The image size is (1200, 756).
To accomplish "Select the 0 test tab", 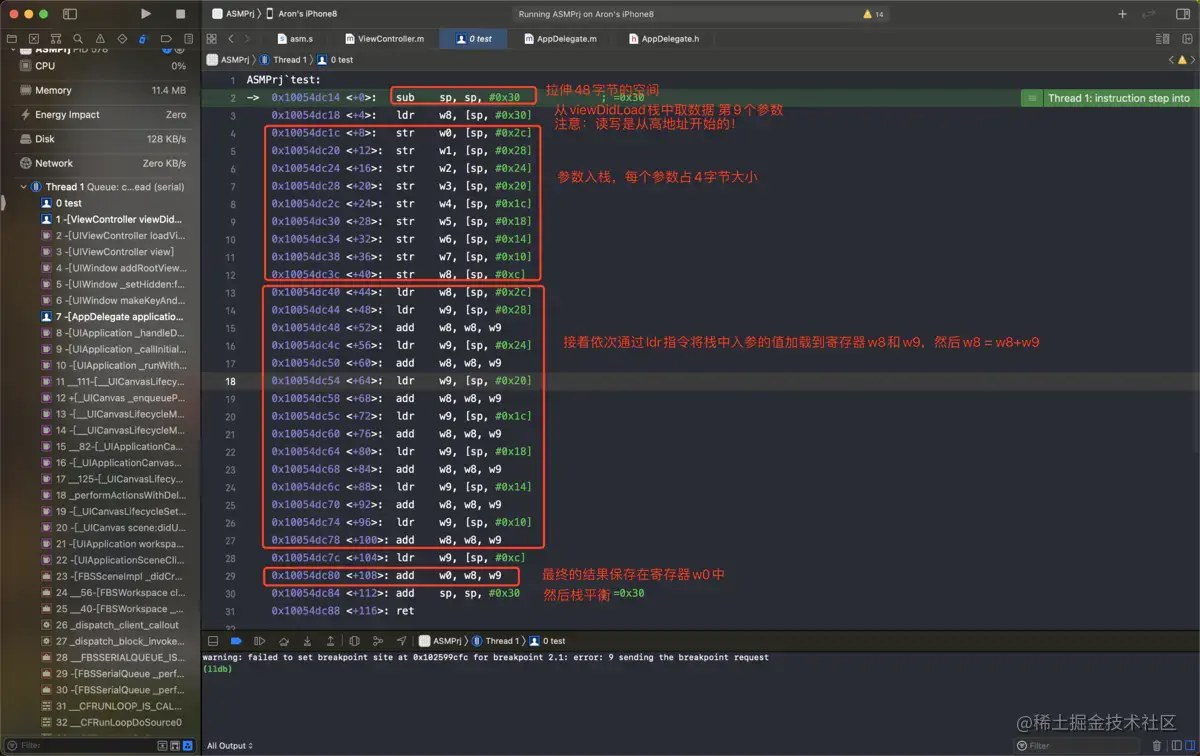I will coord(474,39).
